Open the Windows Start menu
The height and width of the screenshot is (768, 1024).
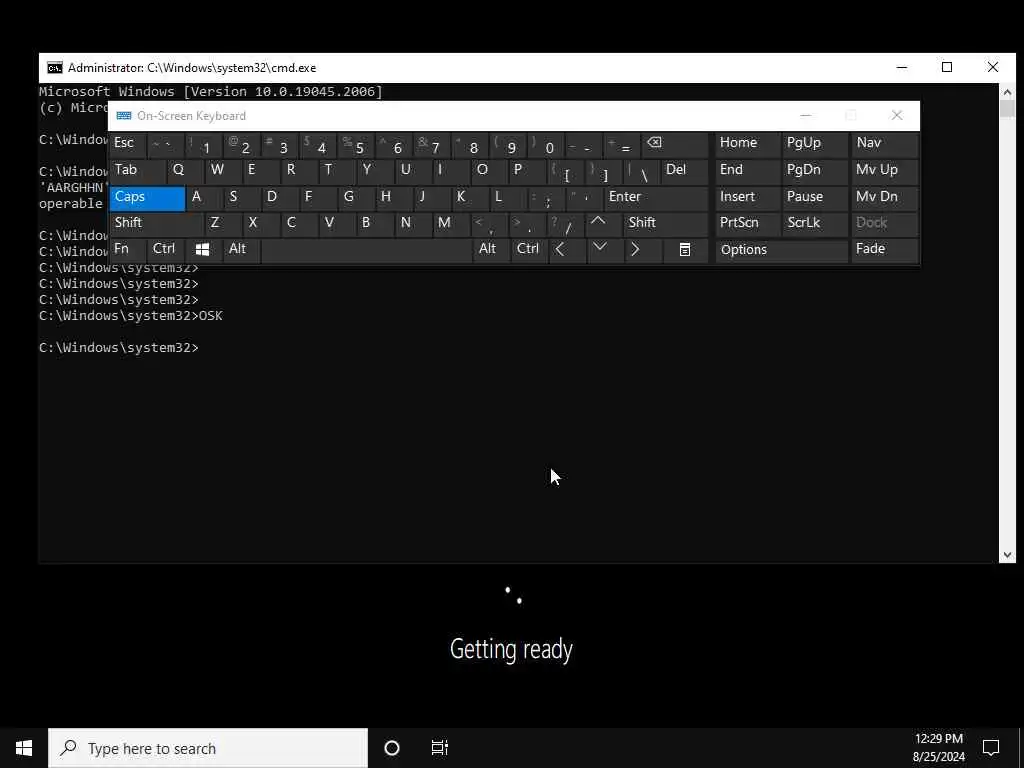[24, 748]
